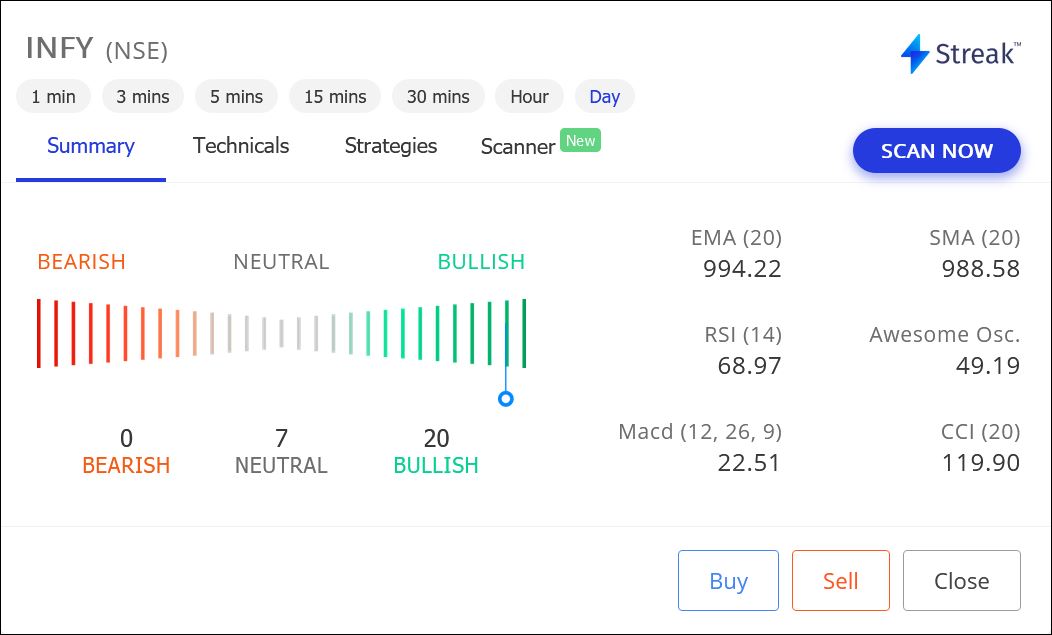Select the 5 mins timeframe

point(236,97)
